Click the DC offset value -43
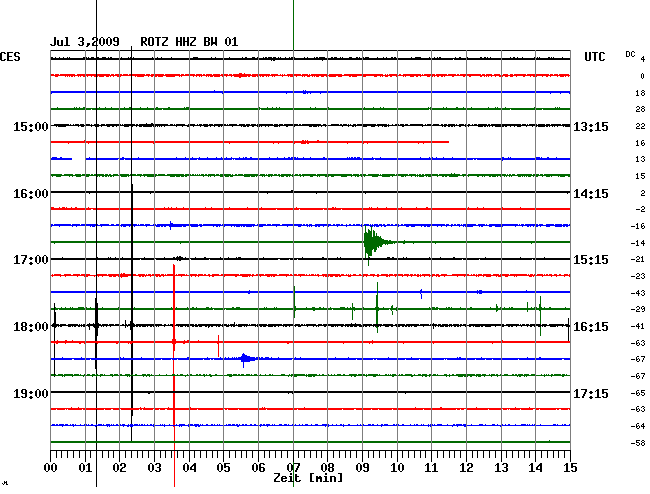 coord(638,293)
